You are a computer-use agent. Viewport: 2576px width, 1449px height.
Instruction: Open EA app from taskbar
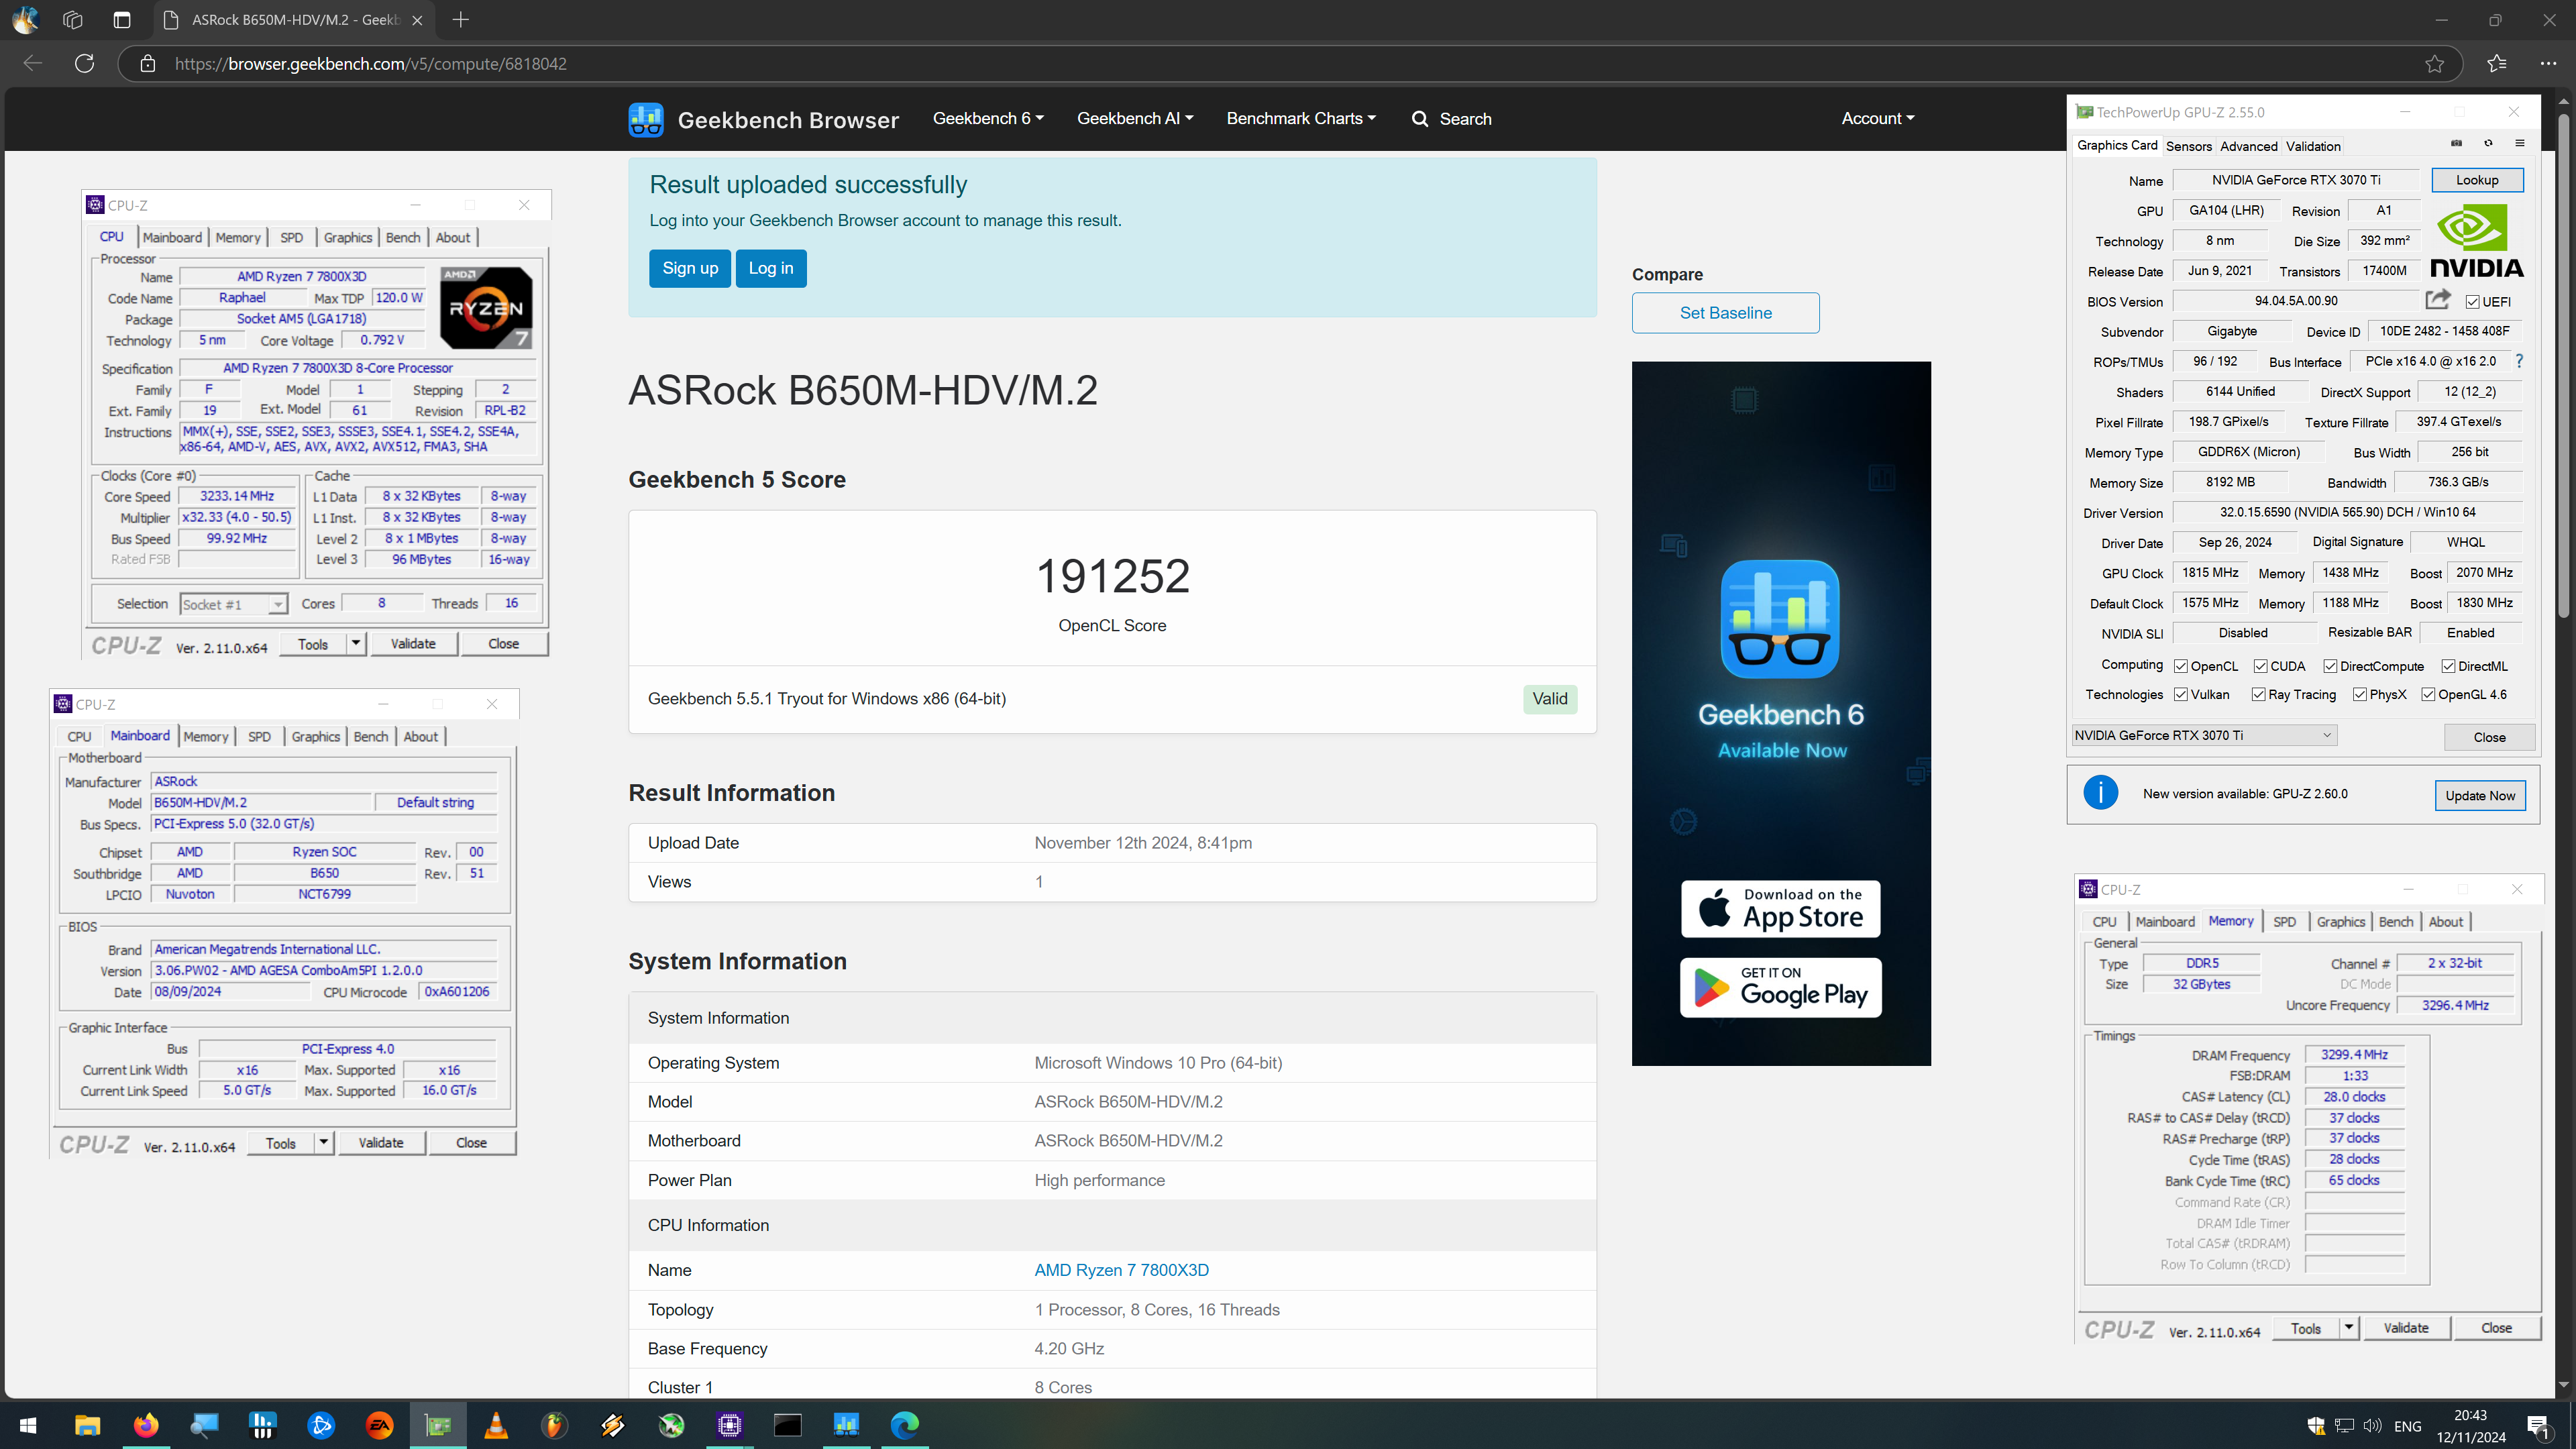[x=379, y=1425]
